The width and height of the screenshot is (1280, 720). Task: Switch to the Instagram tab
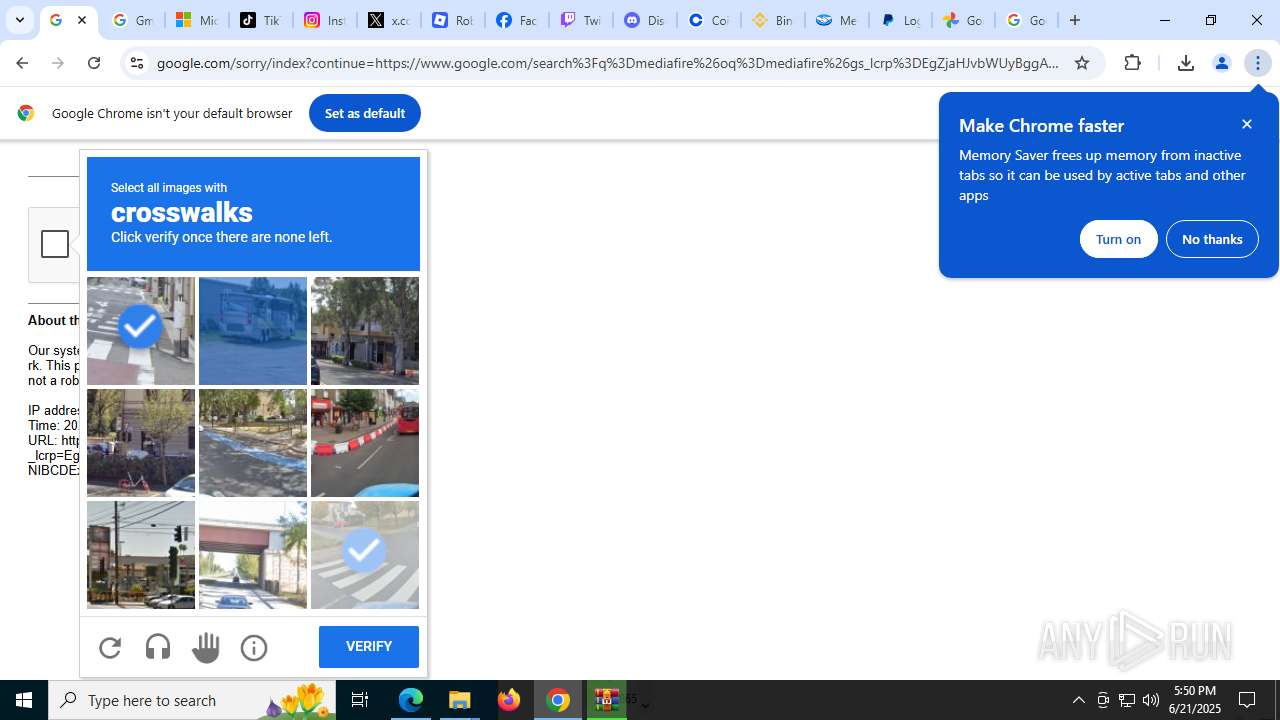(x=324, y=20)
